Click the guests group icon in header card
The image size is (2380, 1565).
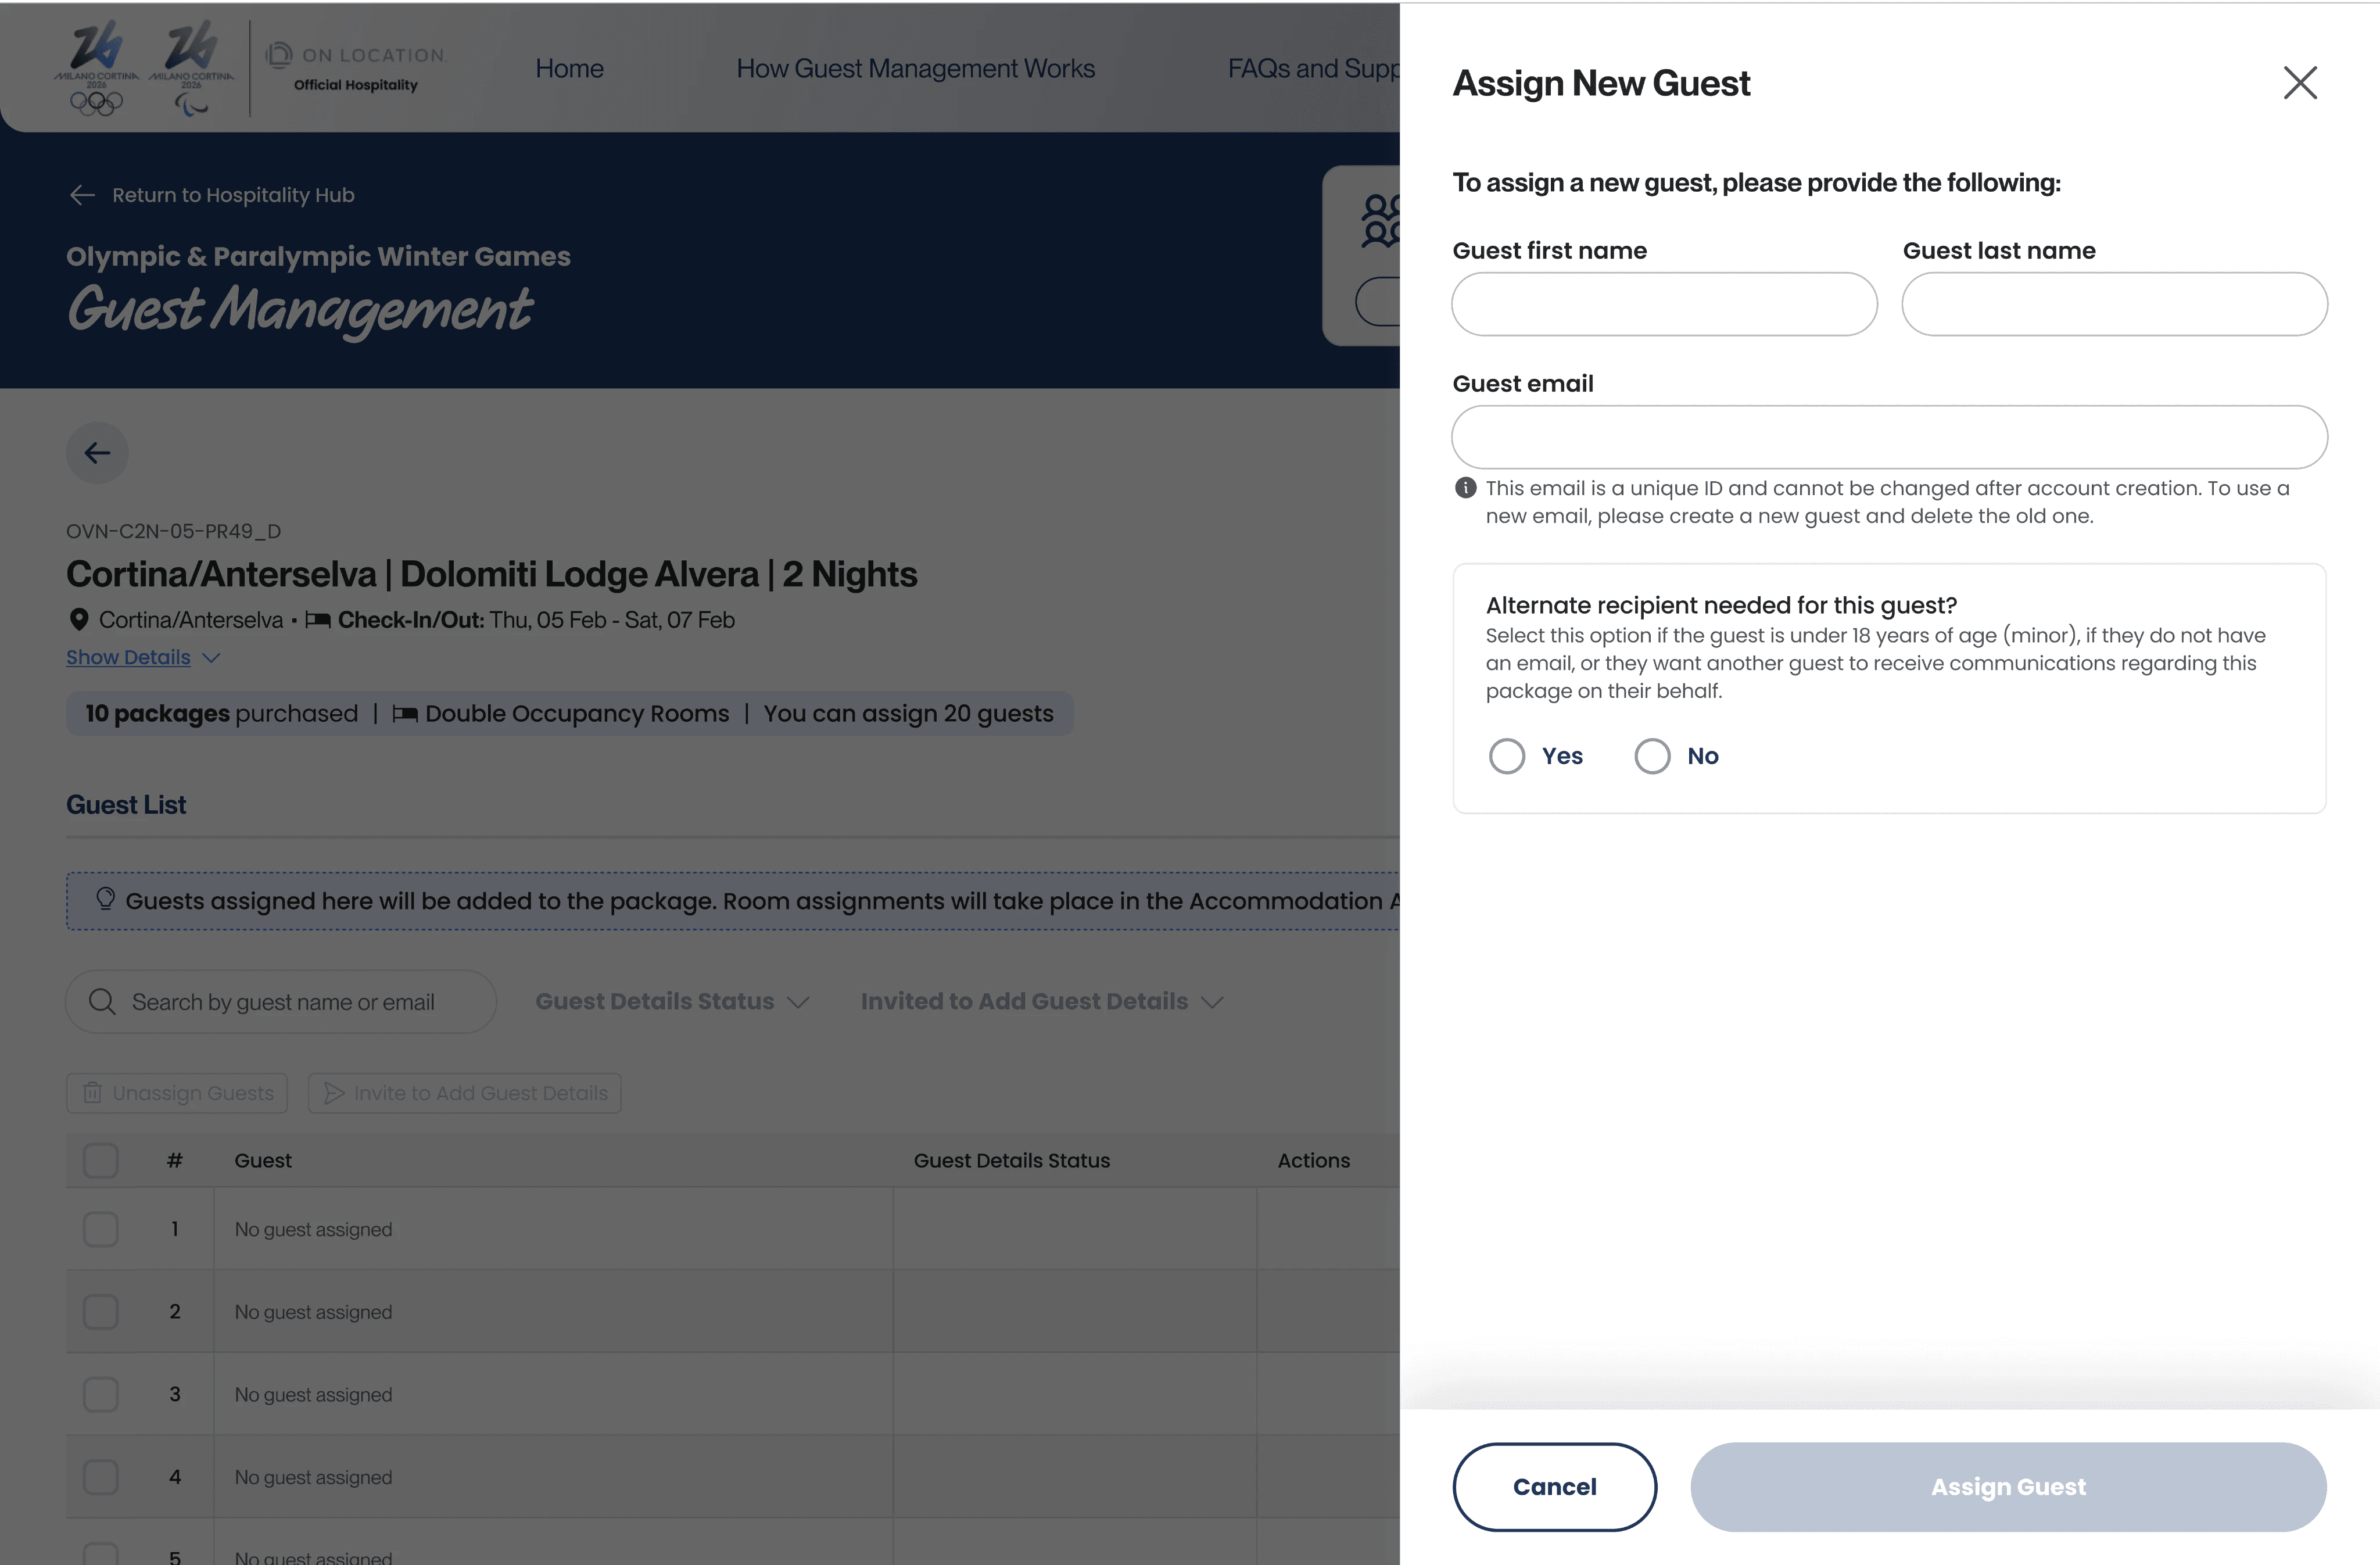coord(1381,220)
